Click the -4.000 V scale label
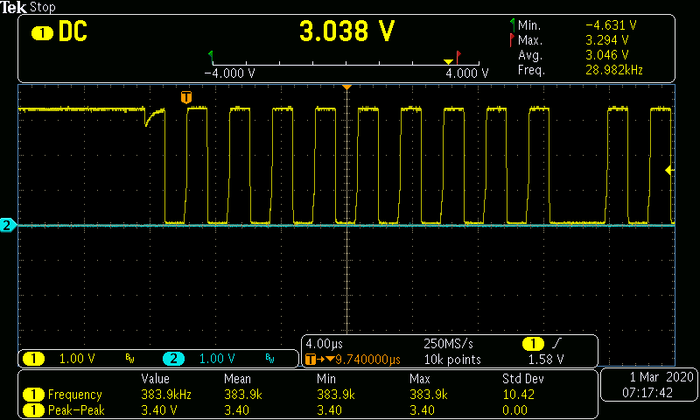 [229, 73]
